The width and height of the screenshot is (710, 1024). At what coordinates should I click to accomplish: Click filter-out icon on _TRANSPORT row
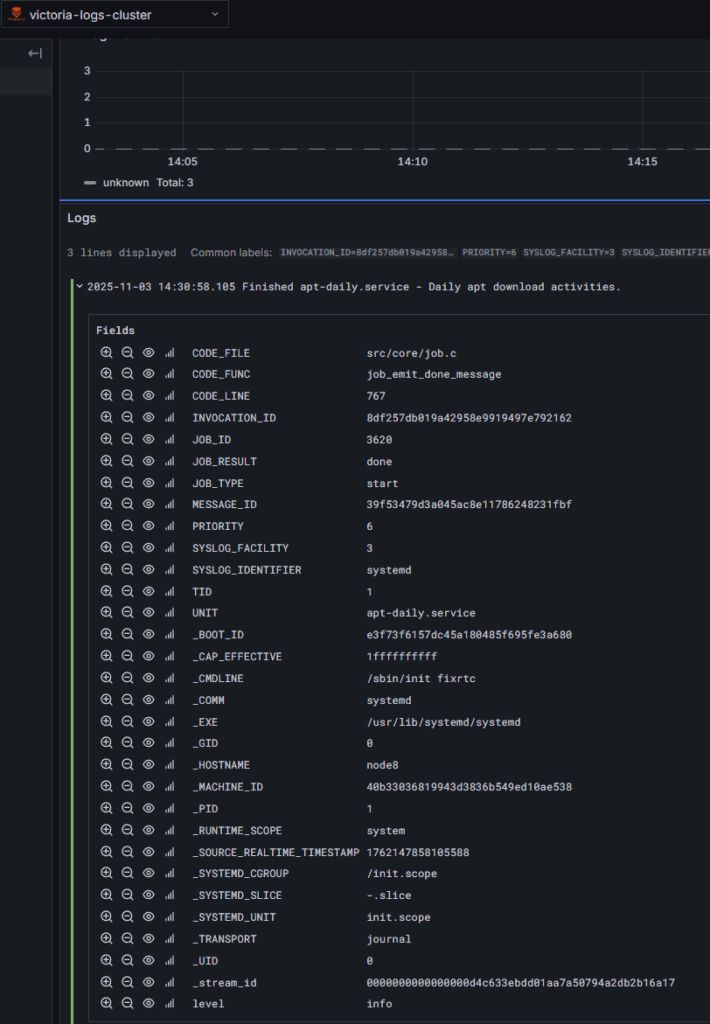coord(127,939)
